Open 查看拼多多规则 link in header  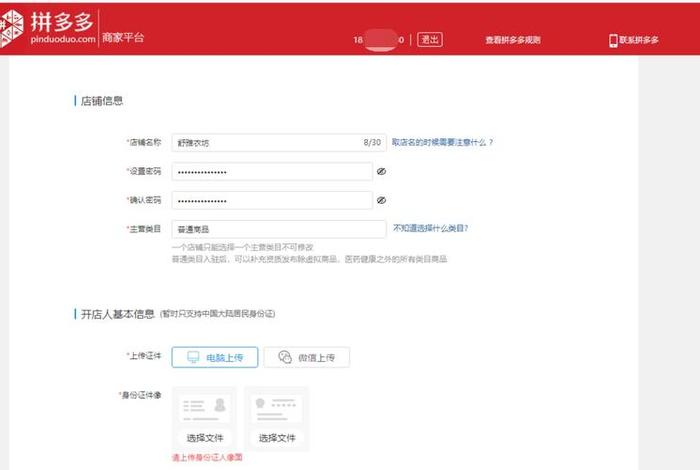513,40
